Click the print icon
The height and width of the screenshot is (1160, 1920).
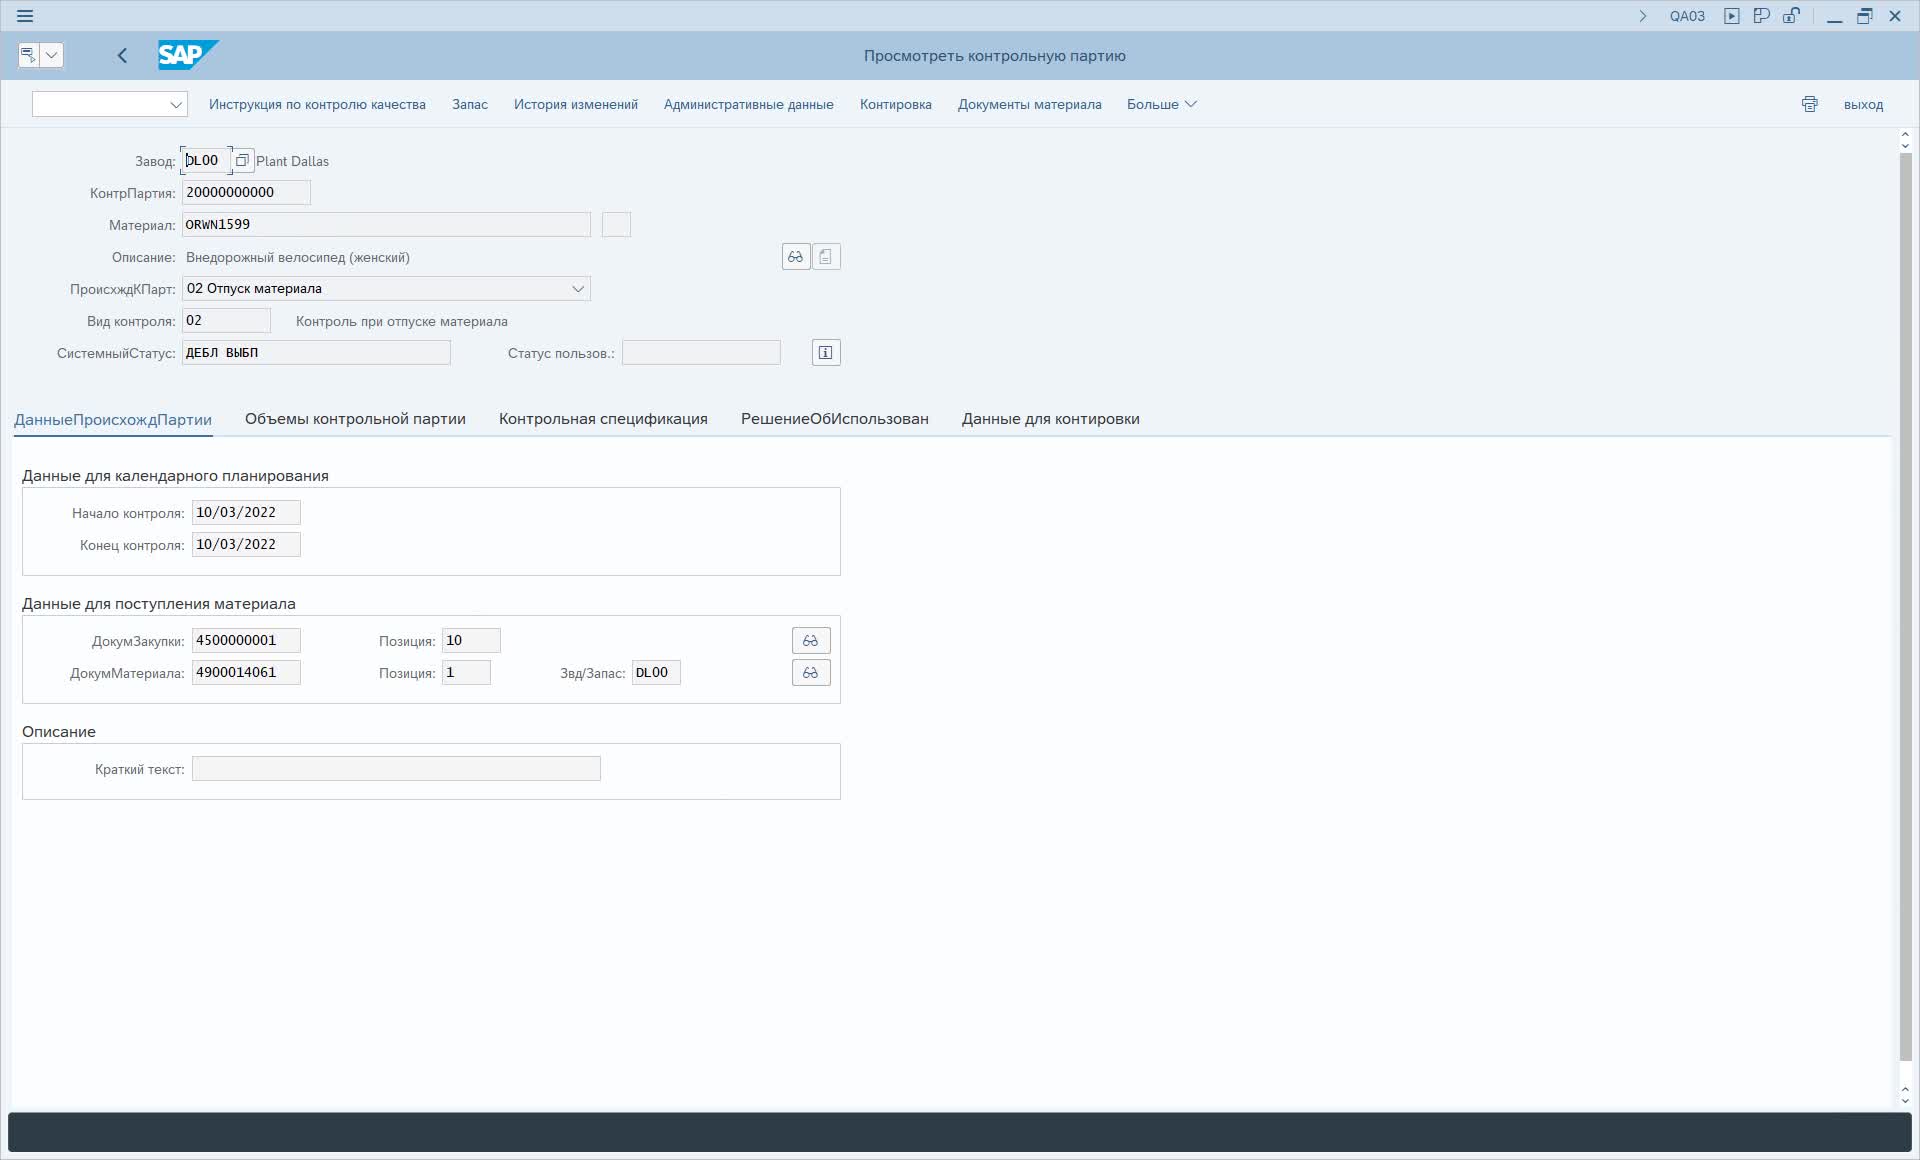(1809, 104)
